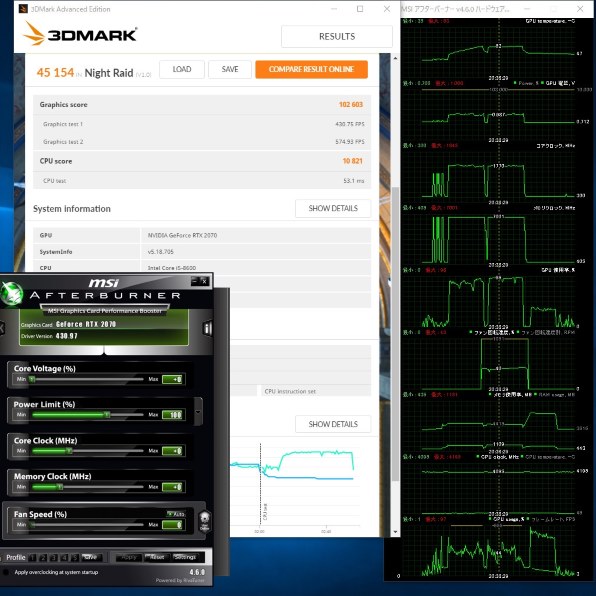Click the 3DMark scrollbar up arrow

[395, 58]
